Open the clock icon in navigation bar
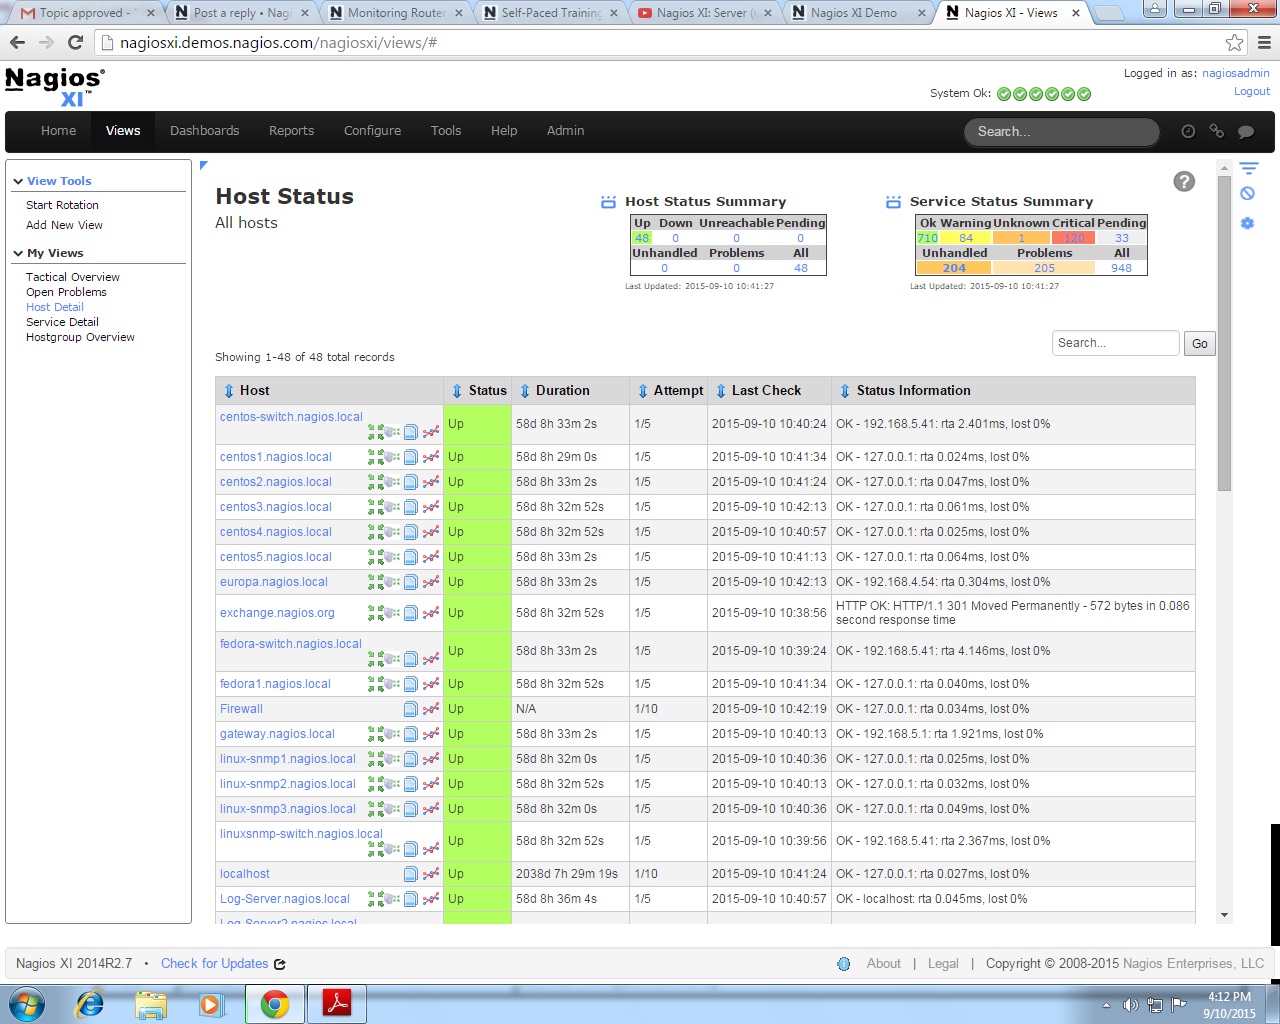This screenshot has height=1024, width=1280. tap(1188, 131)
